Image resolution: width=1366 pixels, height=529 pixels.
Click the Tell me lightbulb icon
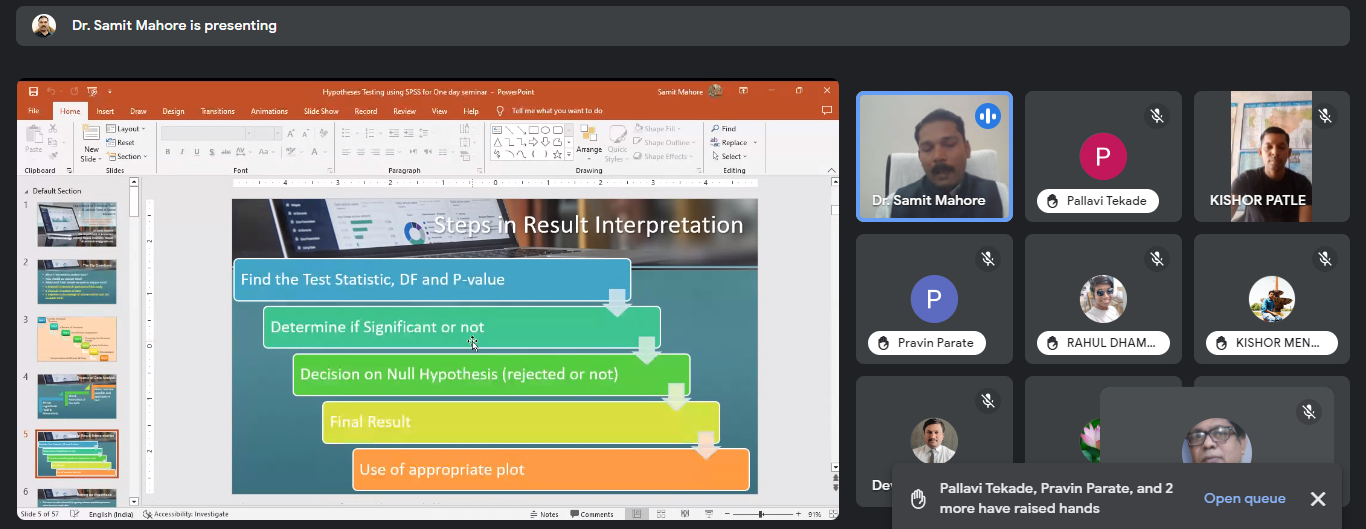pos(500,111)
